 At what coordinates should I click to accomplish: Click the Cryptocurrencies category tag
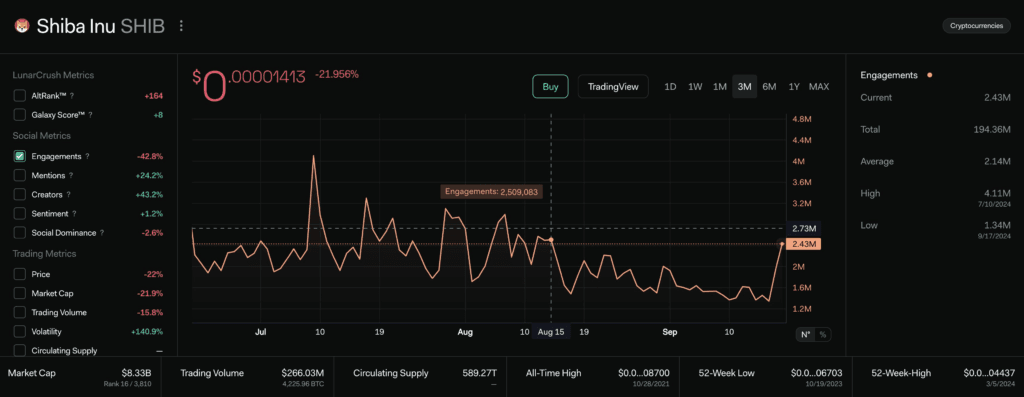[976, 26]
